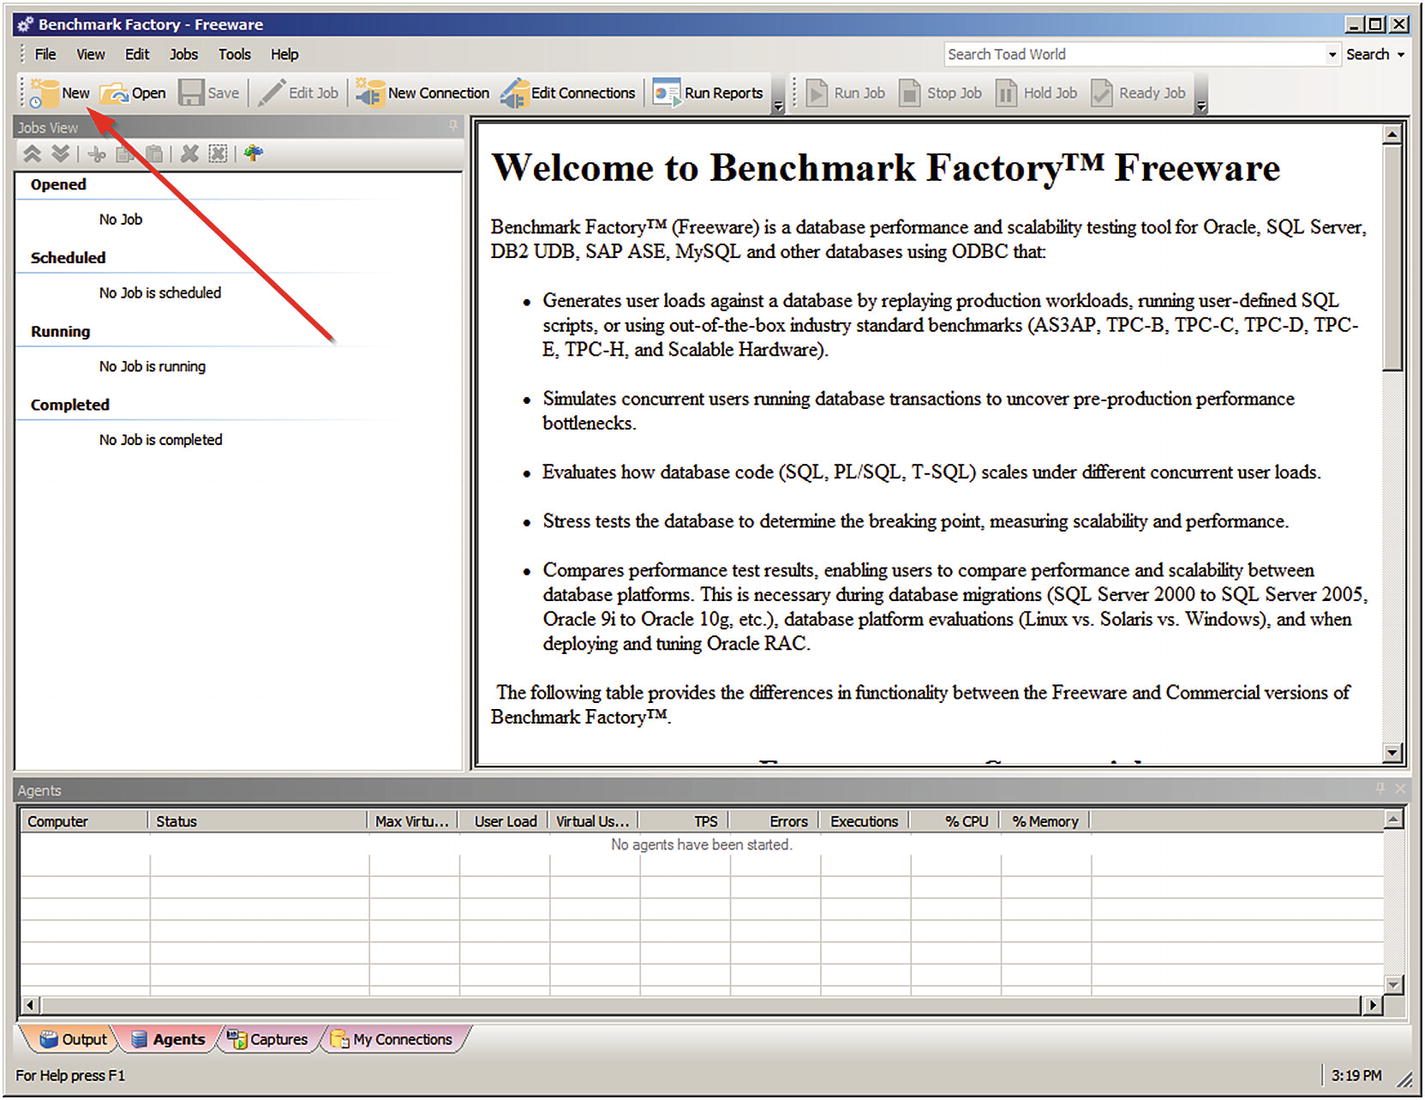Click the Search Toad World input field
This screenshot has height=1100, width=1425.
[1134, 54]
